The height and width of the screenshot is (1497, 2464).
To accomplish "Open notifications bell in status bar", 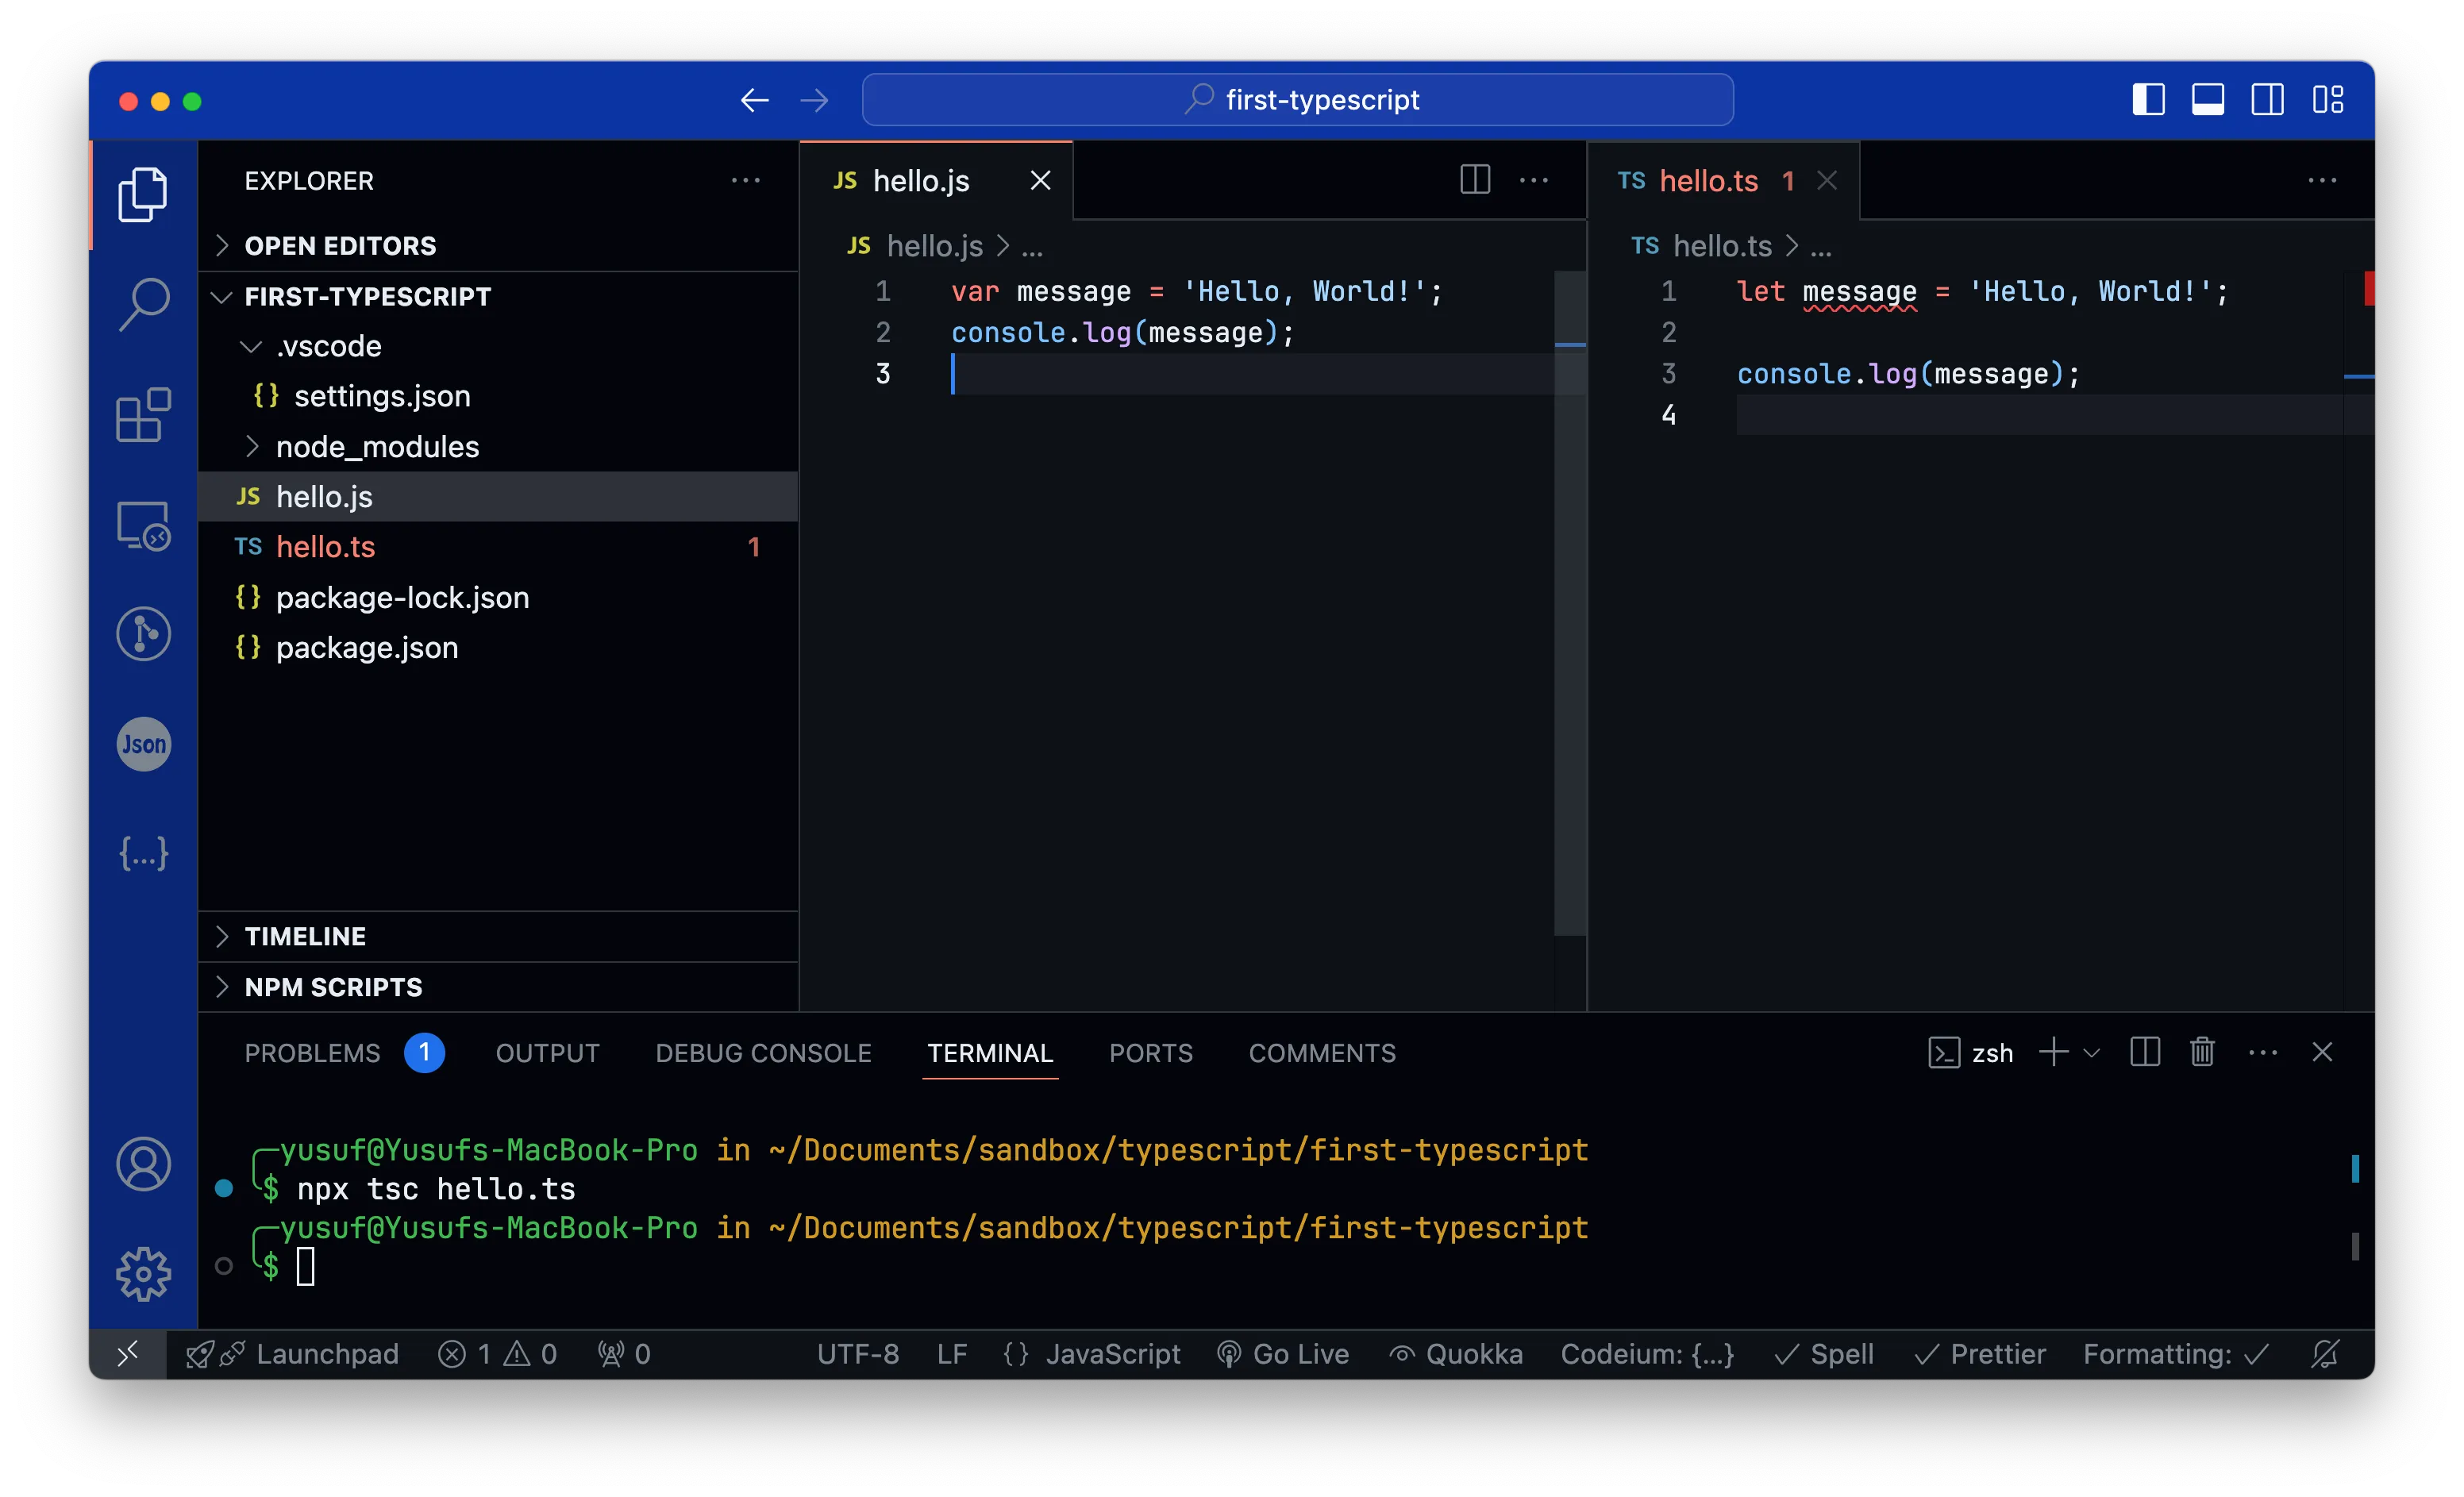I will pyautogui.click(x=2326, y=1354).
